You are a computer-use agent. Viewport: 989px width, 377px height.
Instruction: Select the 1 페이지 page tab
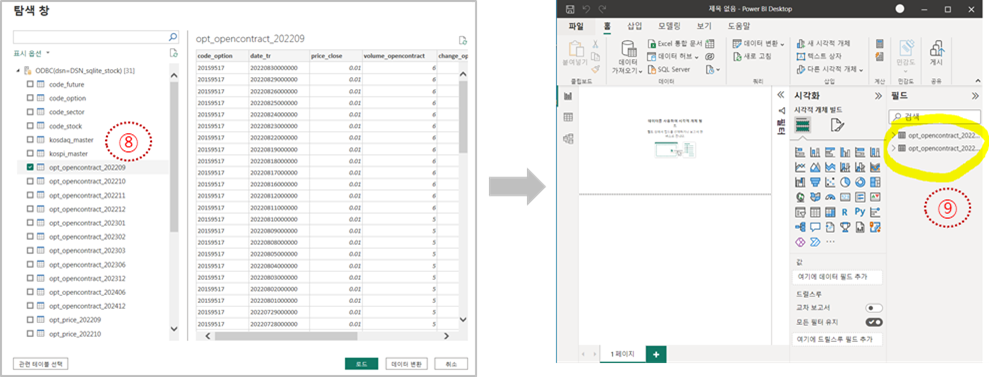click(622, 354)
